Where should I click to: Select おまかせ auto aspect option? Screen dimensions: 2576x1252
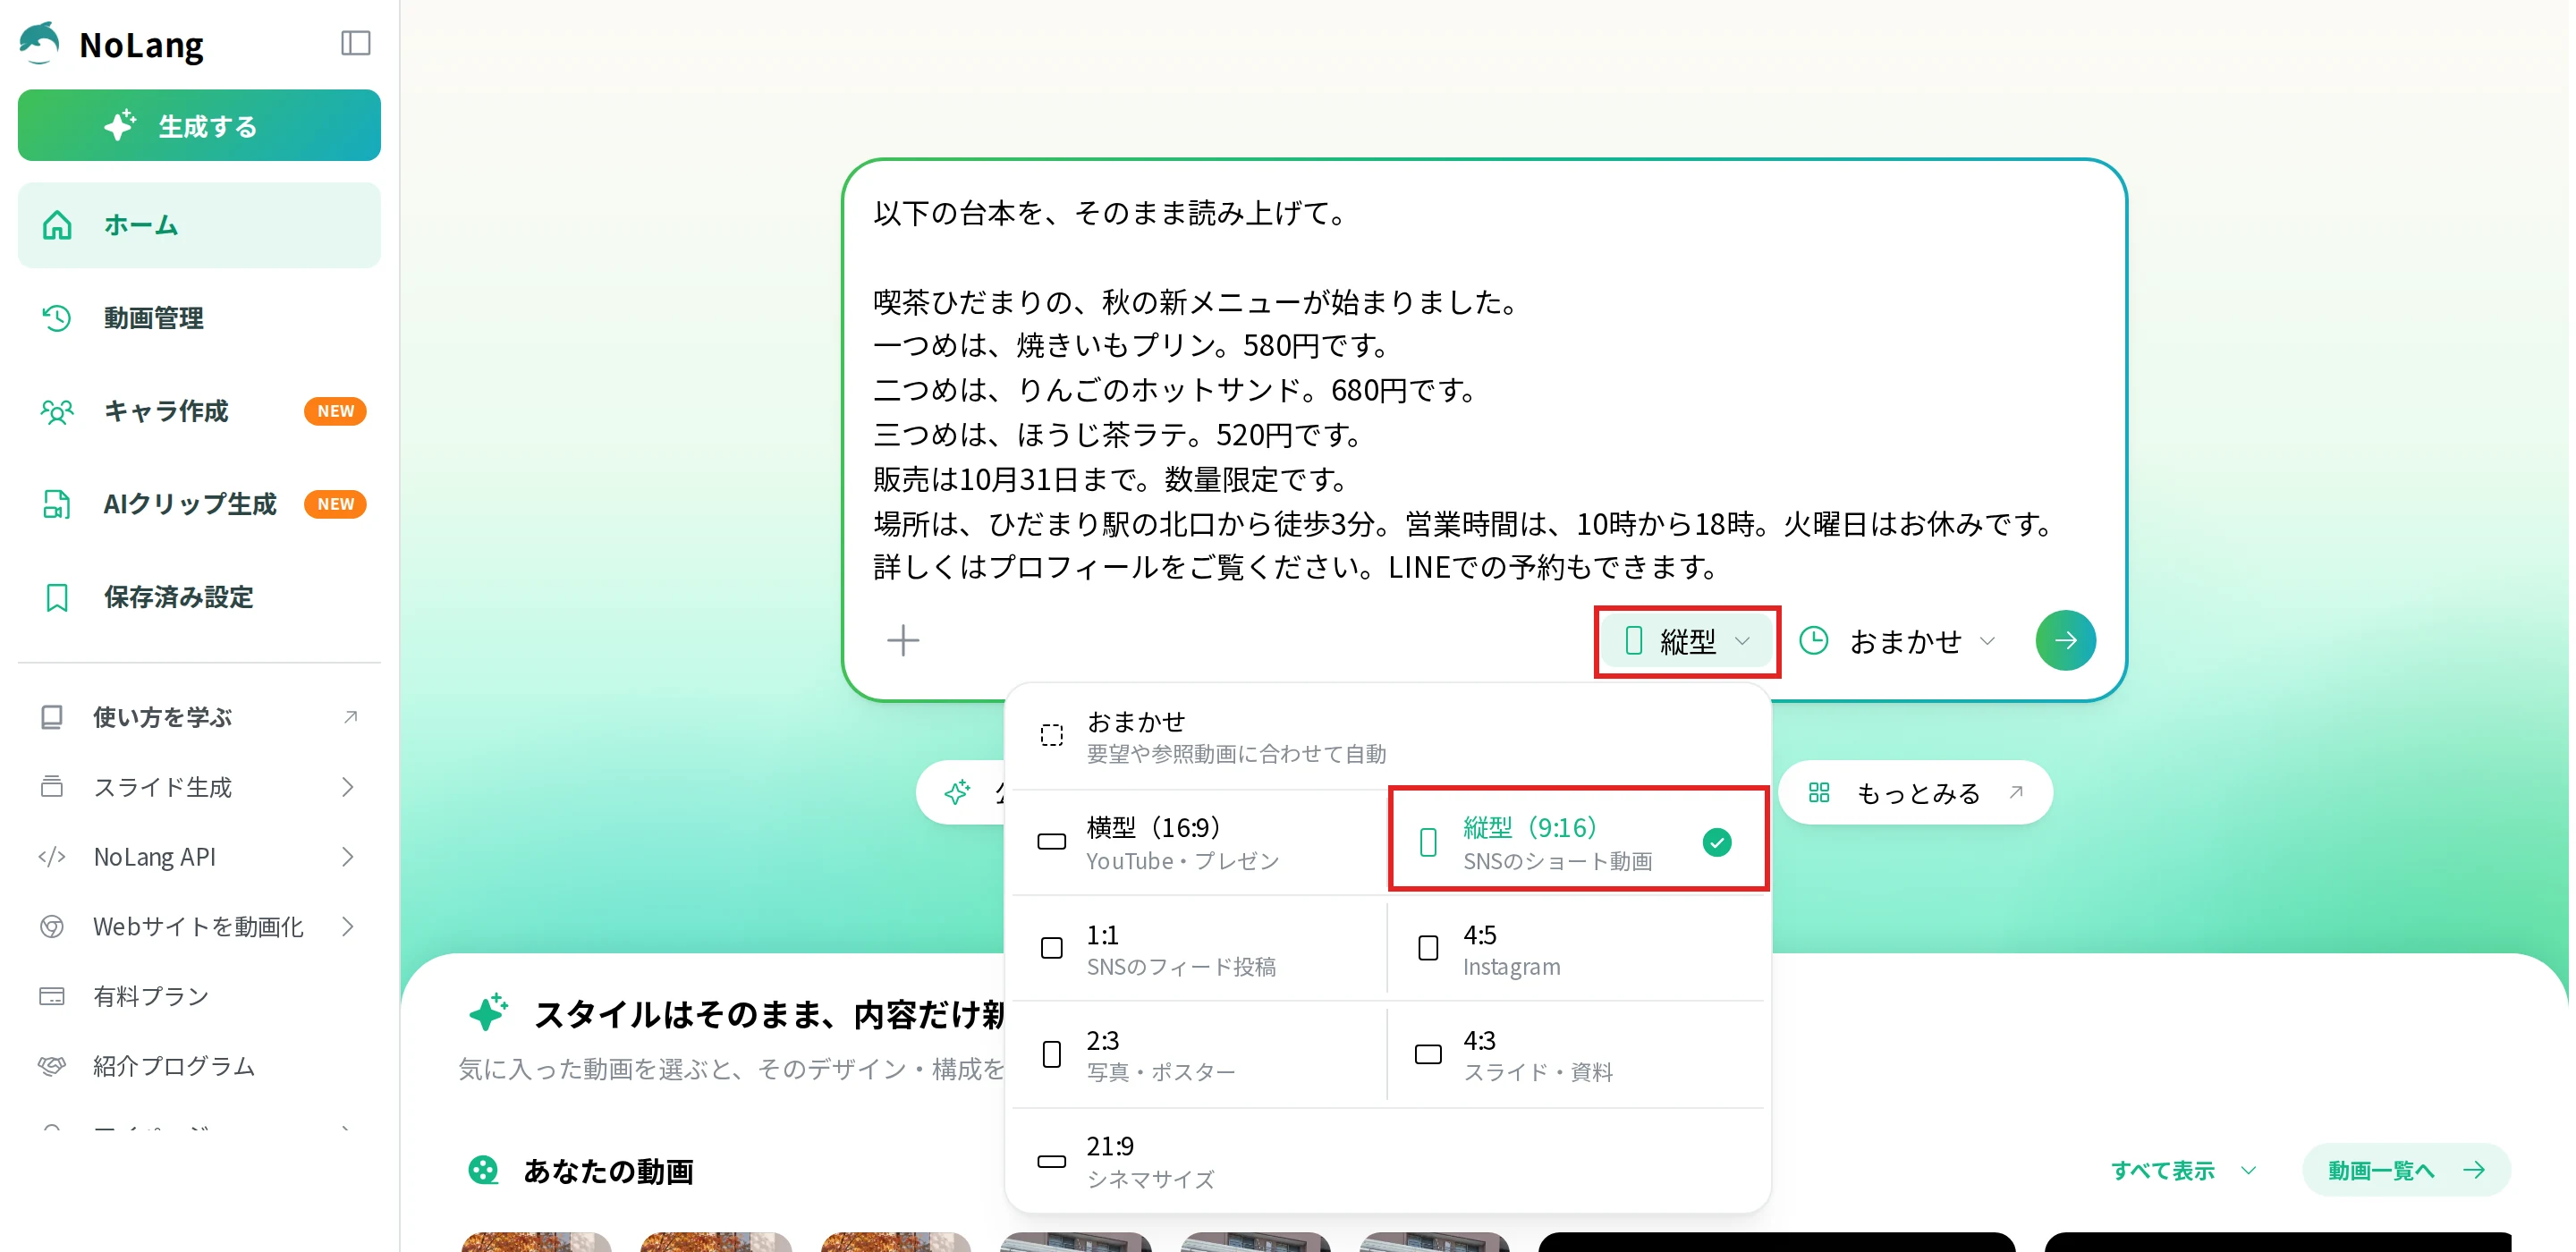(x=1388, y=736)
